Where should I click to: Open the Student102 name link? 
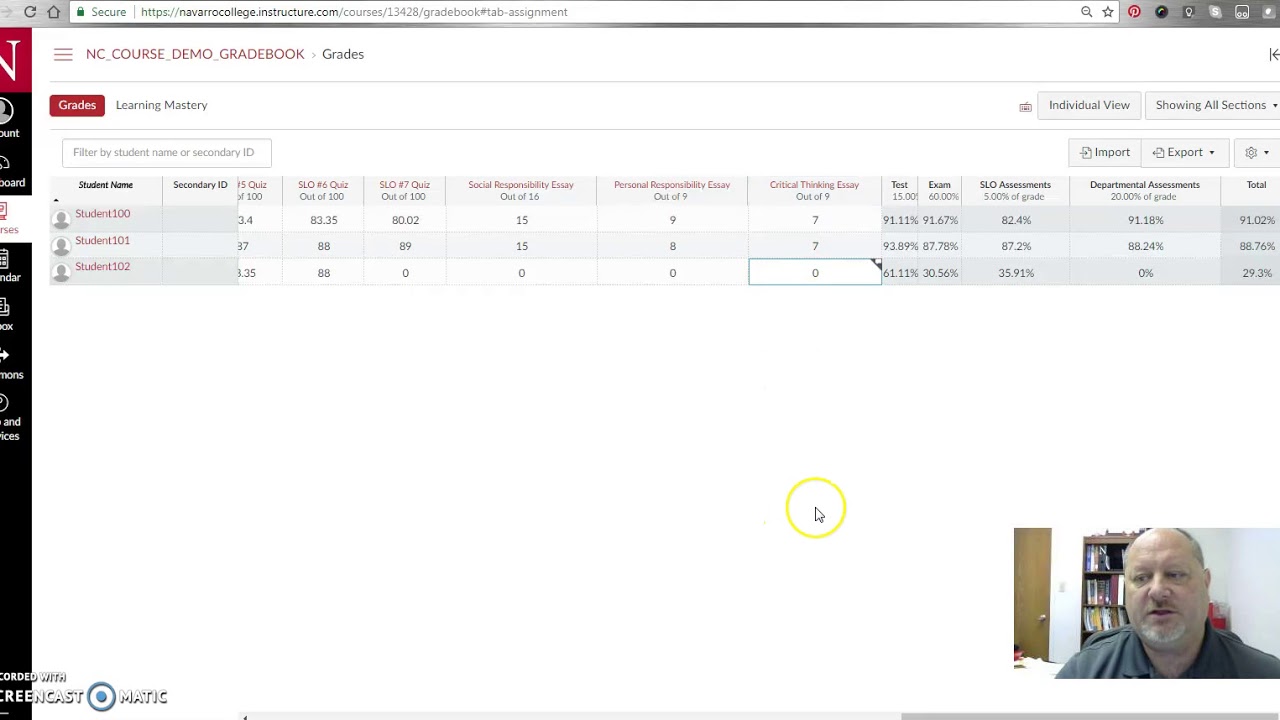pyautogui.click(x=102, y=266)
